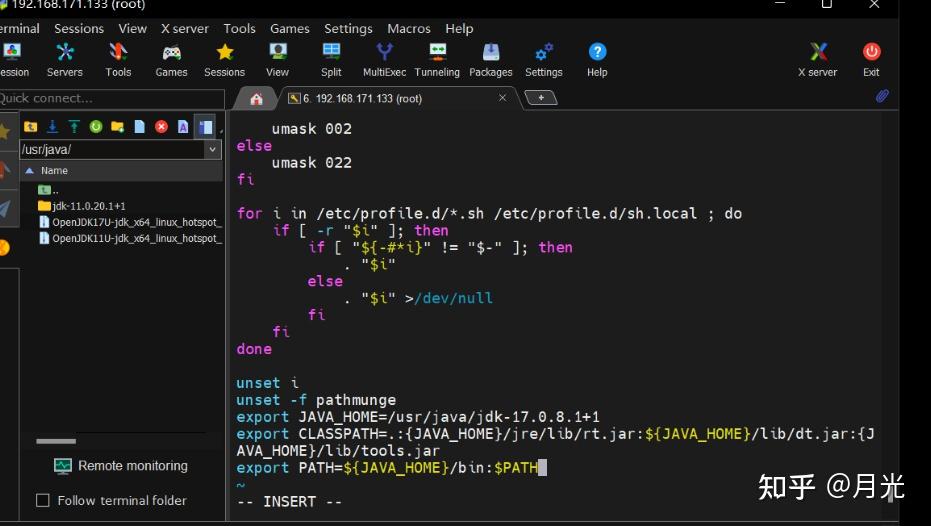Screen dimensions: 931x526
Task: Select the '..' parent directory entry
Action: coord(49,190)
